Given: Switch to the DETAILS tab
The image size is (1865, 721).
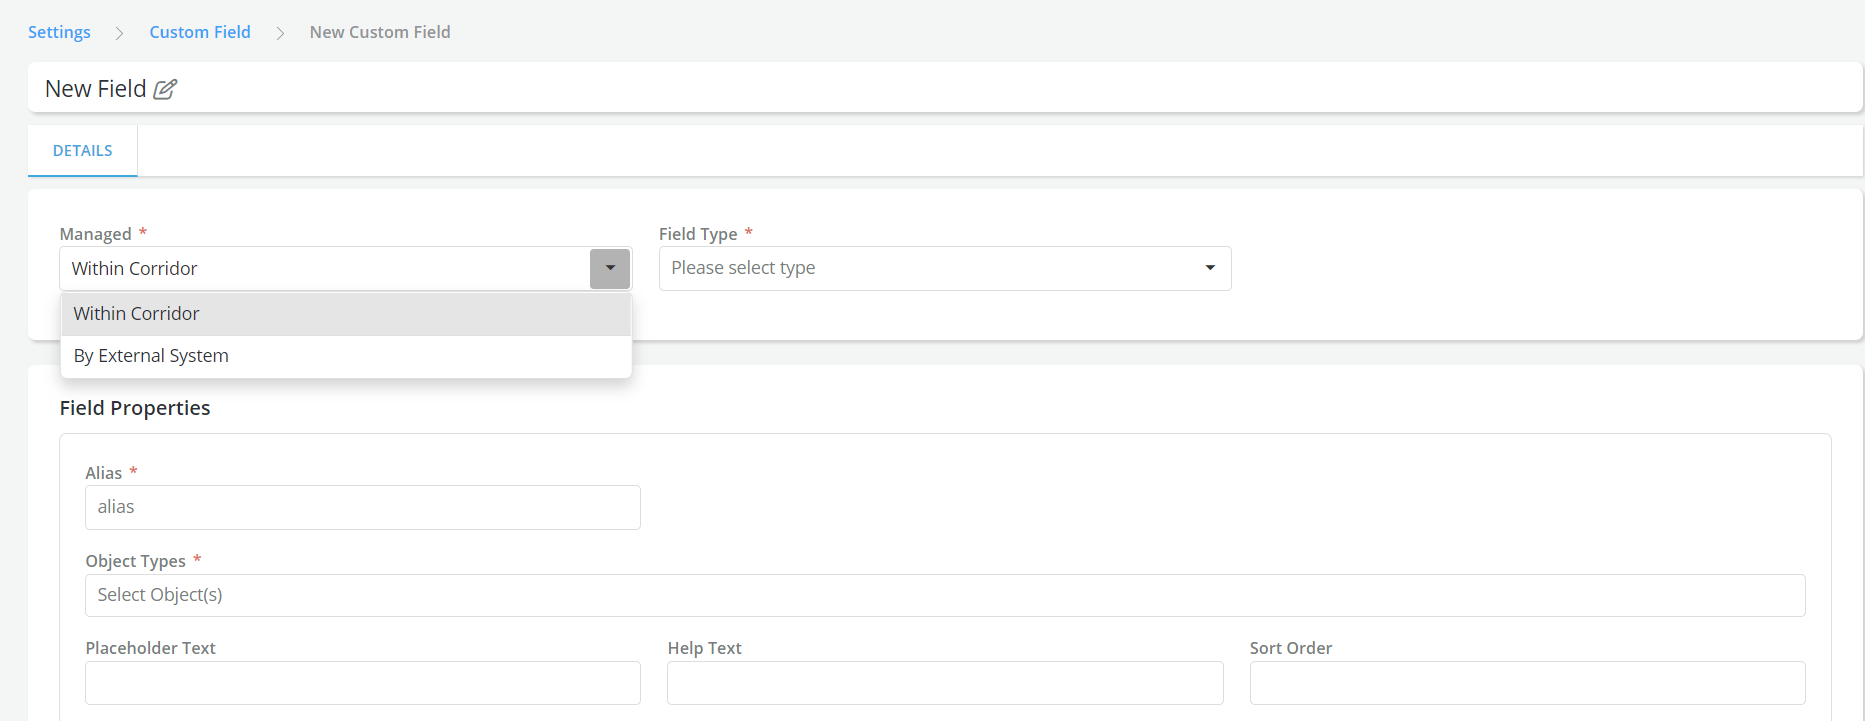Looking at the screenshot, I should click(82, 151).
